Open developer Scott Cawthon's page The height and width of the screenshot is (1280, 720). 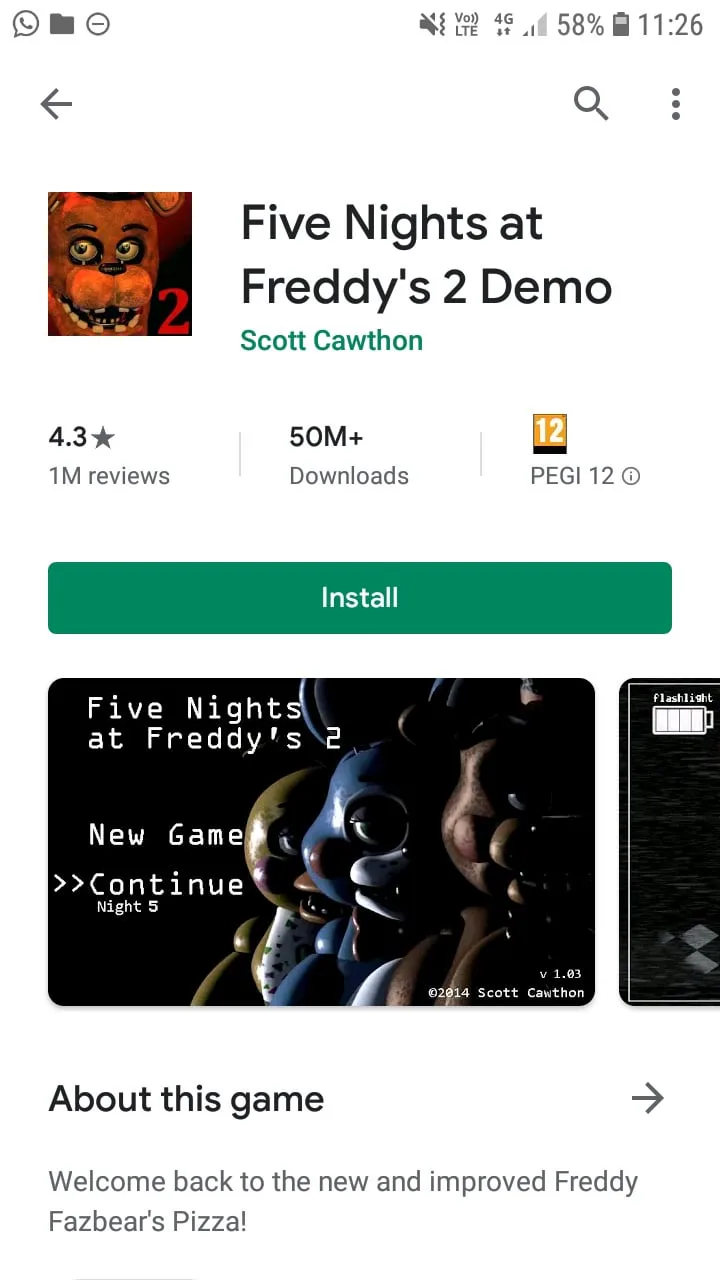[x=331, y=340]
